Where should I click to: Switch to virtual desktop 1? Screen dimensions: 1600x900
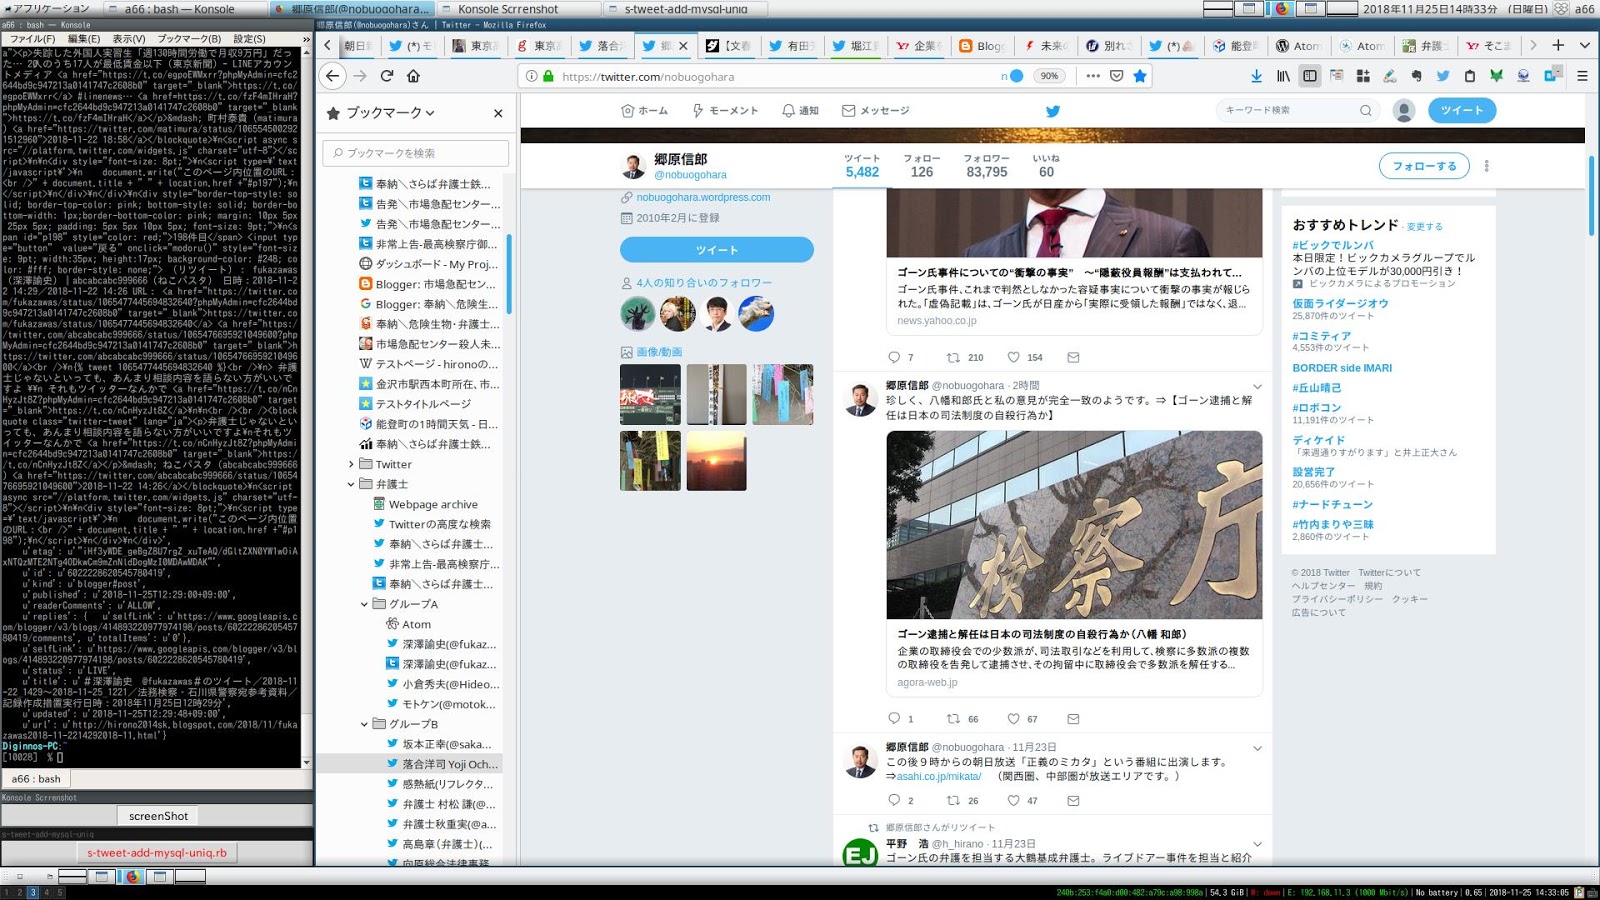(7, 892)
